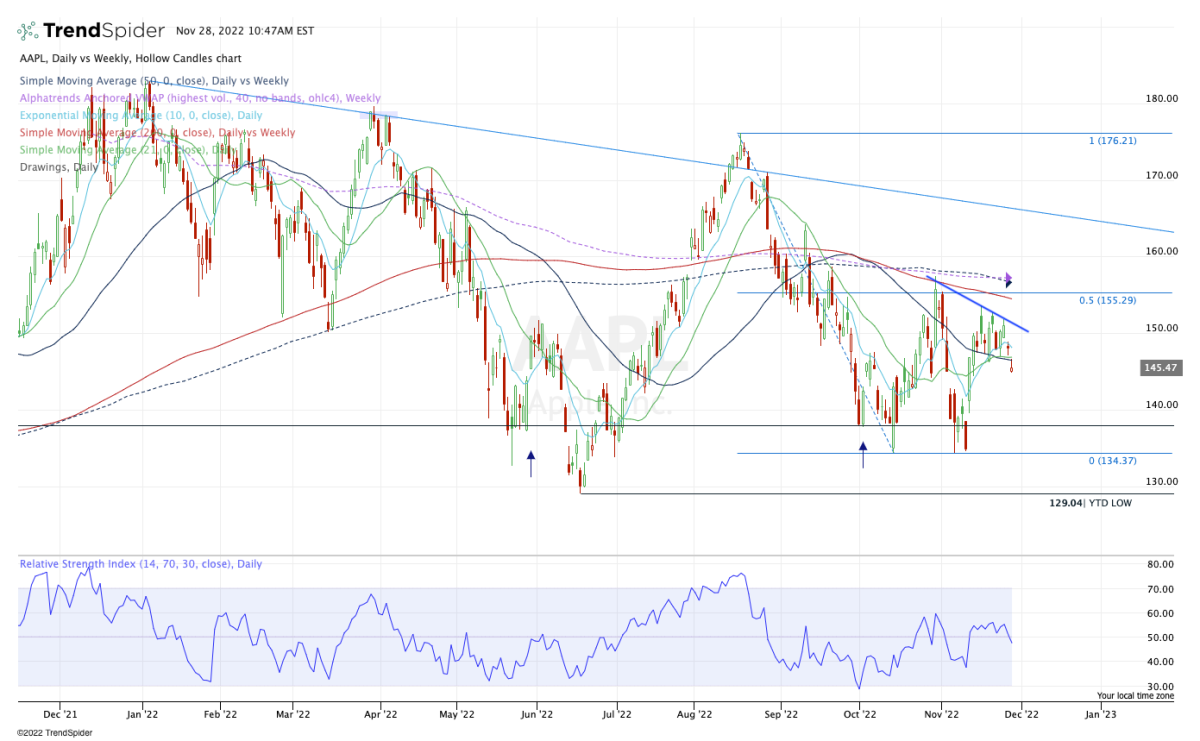
Task: Click the 0 (134.37) Fibonacci level label
Action: [1115, 460]
